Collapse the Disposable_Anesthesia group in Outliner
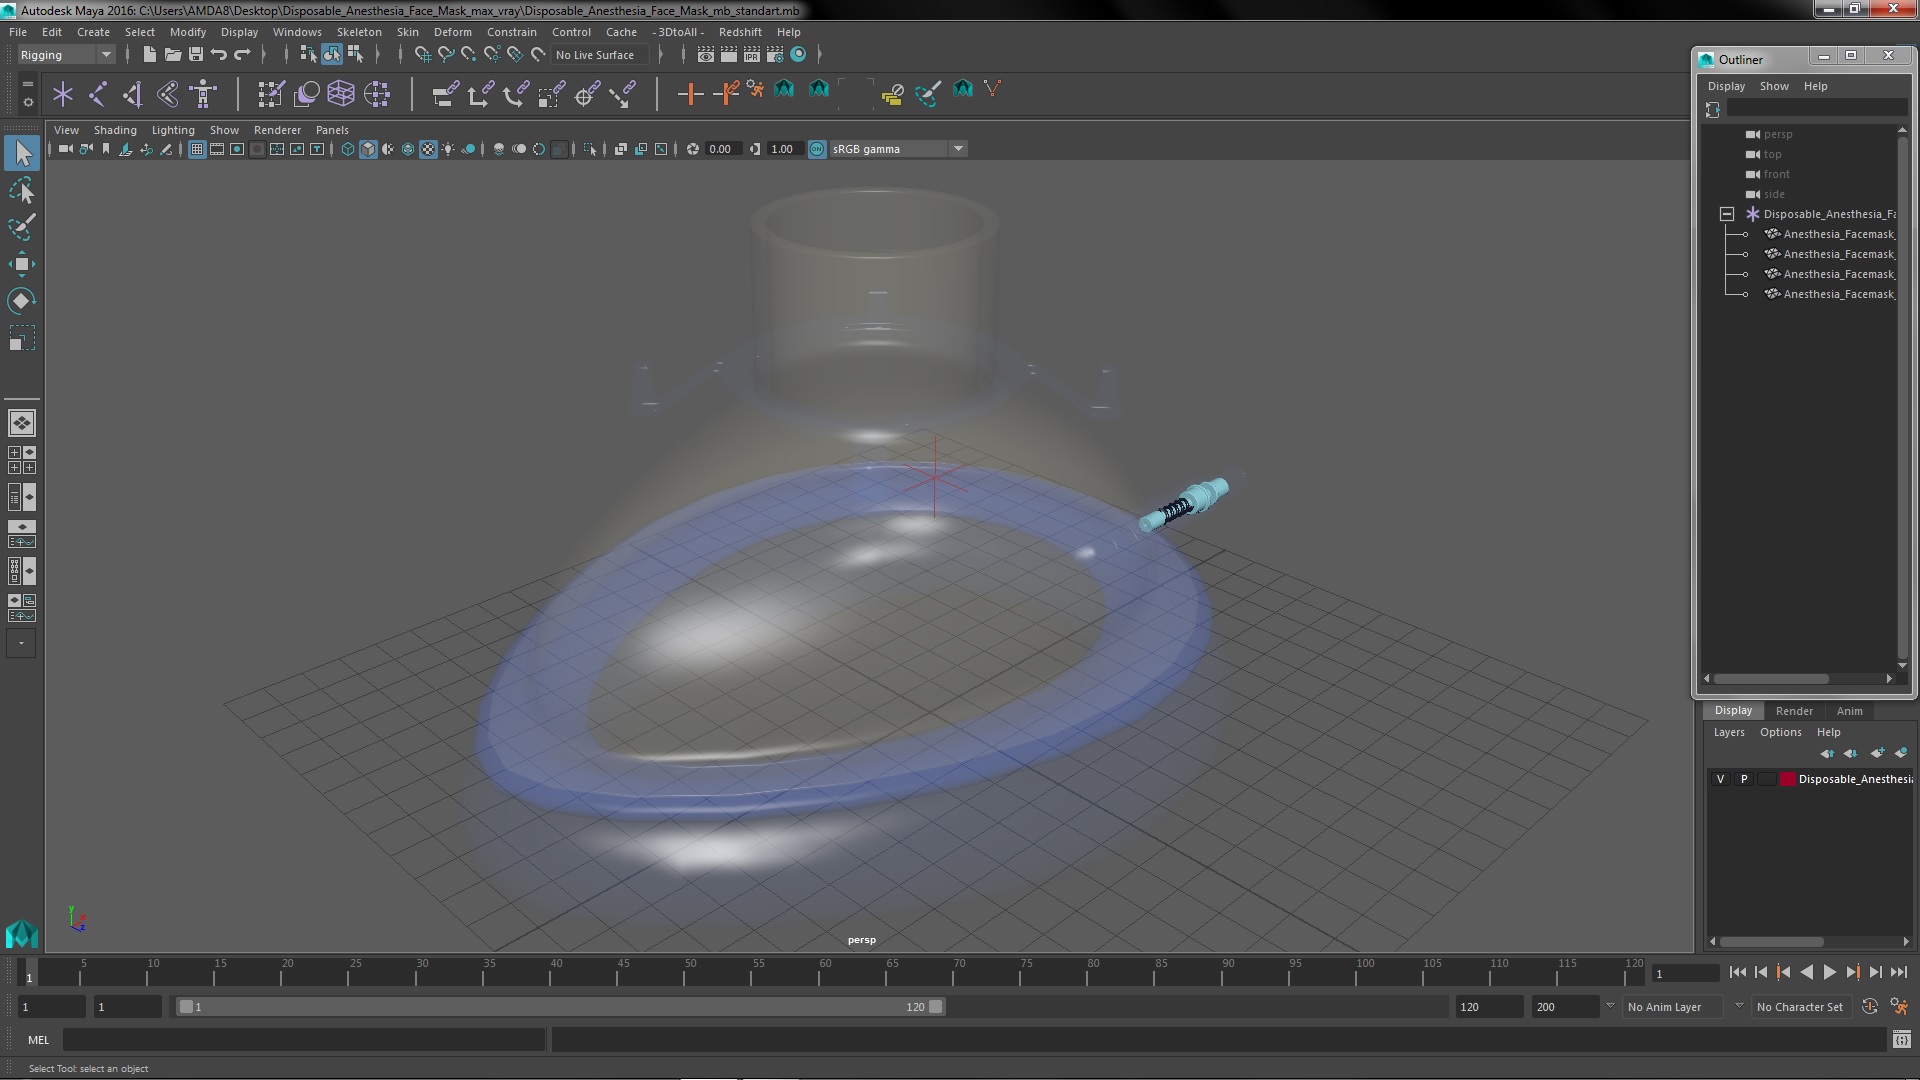1920x1080 pixels. point(1727,214)
